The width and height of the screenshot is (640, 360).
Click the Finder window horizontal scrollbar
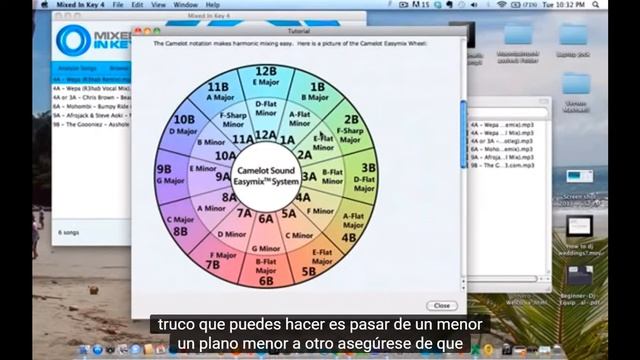[502, 279]
